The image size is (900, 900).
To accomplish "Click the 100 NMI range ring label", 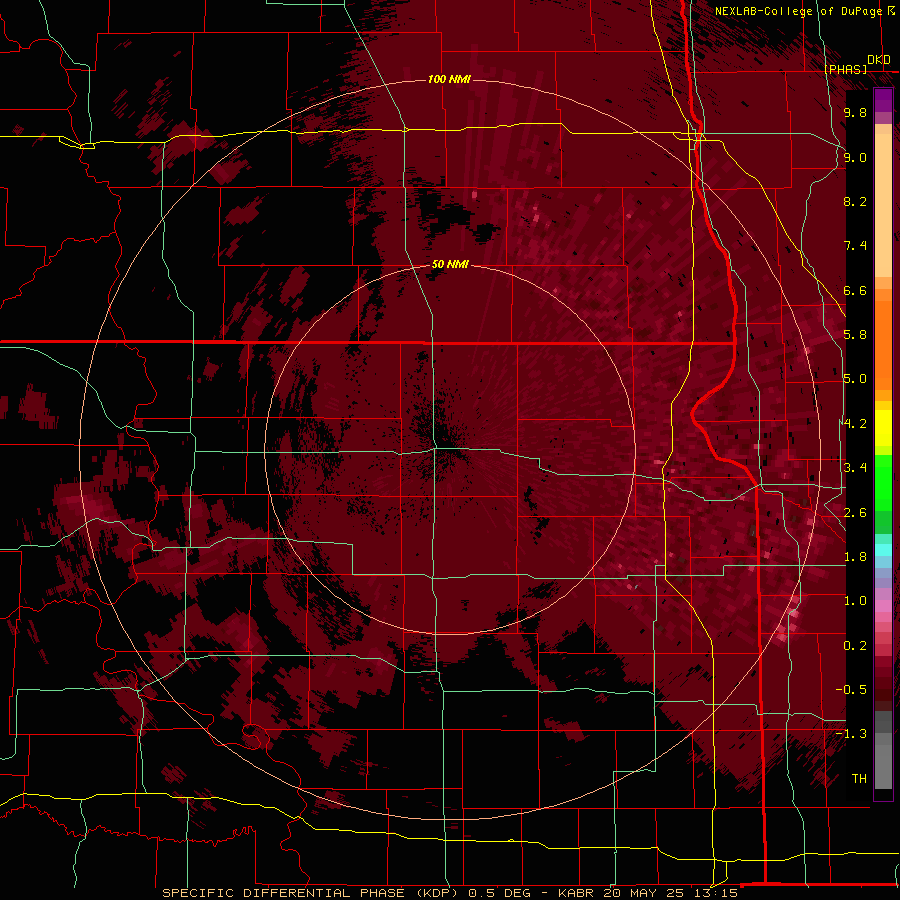I will coord(449,79).
